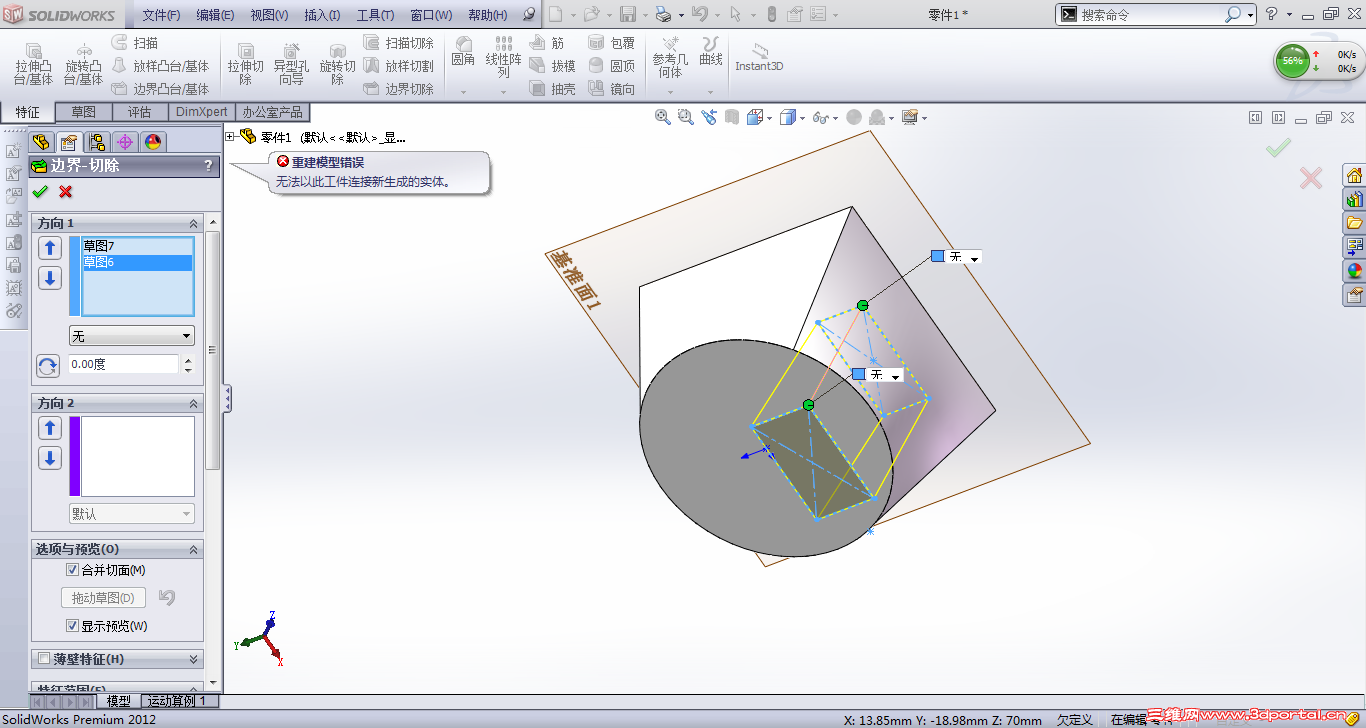Image resolution: width=1366 pixels, height=728 pixels.
Task: Select the 旋转凸台/基体 revolve boss tool
Action: click(84, 64)
